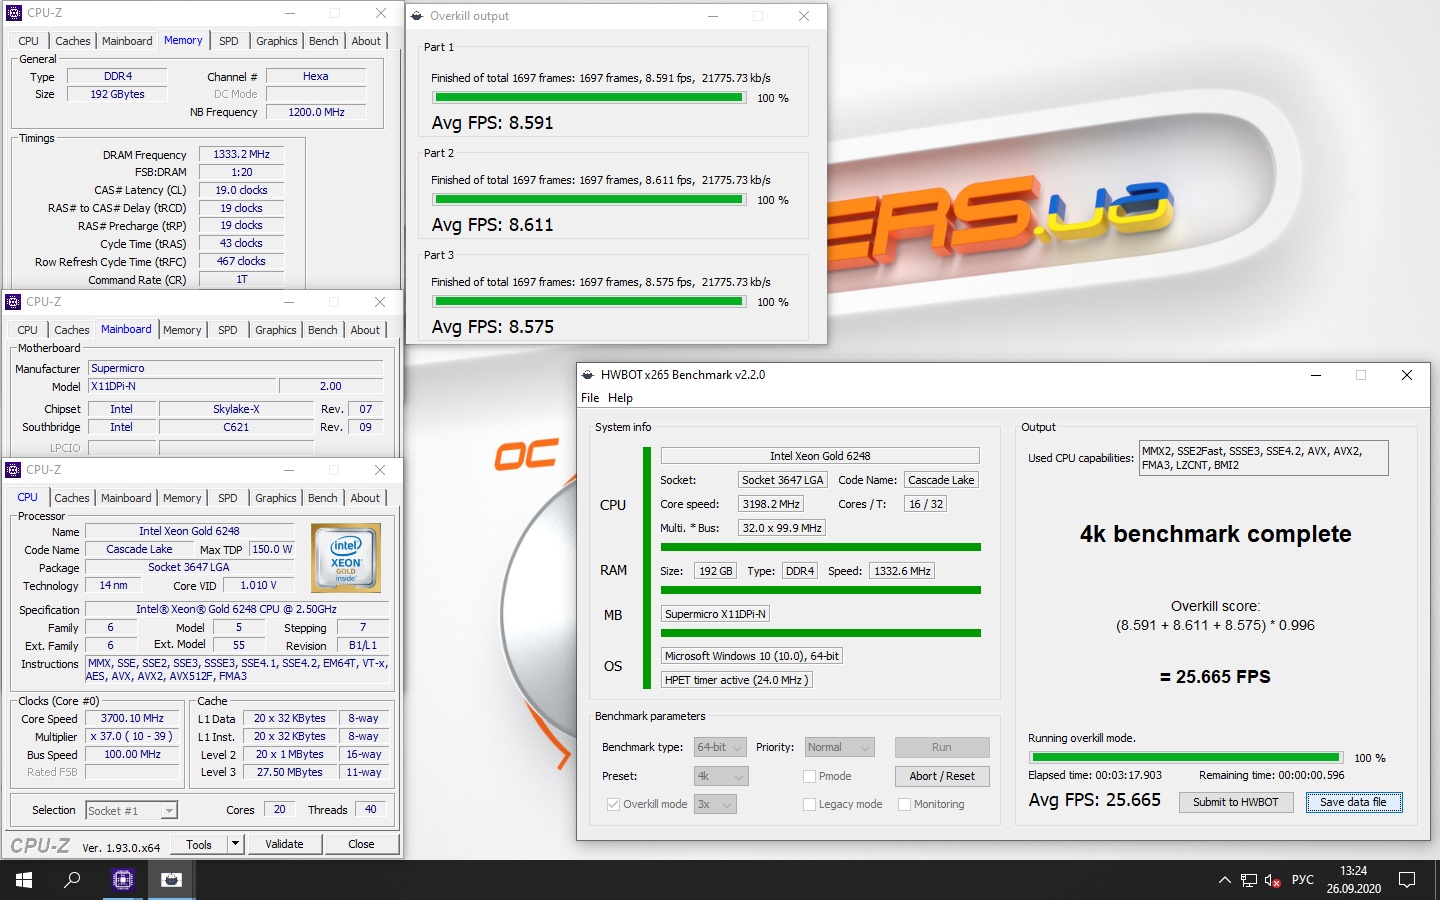Image resolution: width=1440 pixels, height=900 pixels.
Task: Click the Intel Xeon Gold processor logo
Action: point(346,558)
